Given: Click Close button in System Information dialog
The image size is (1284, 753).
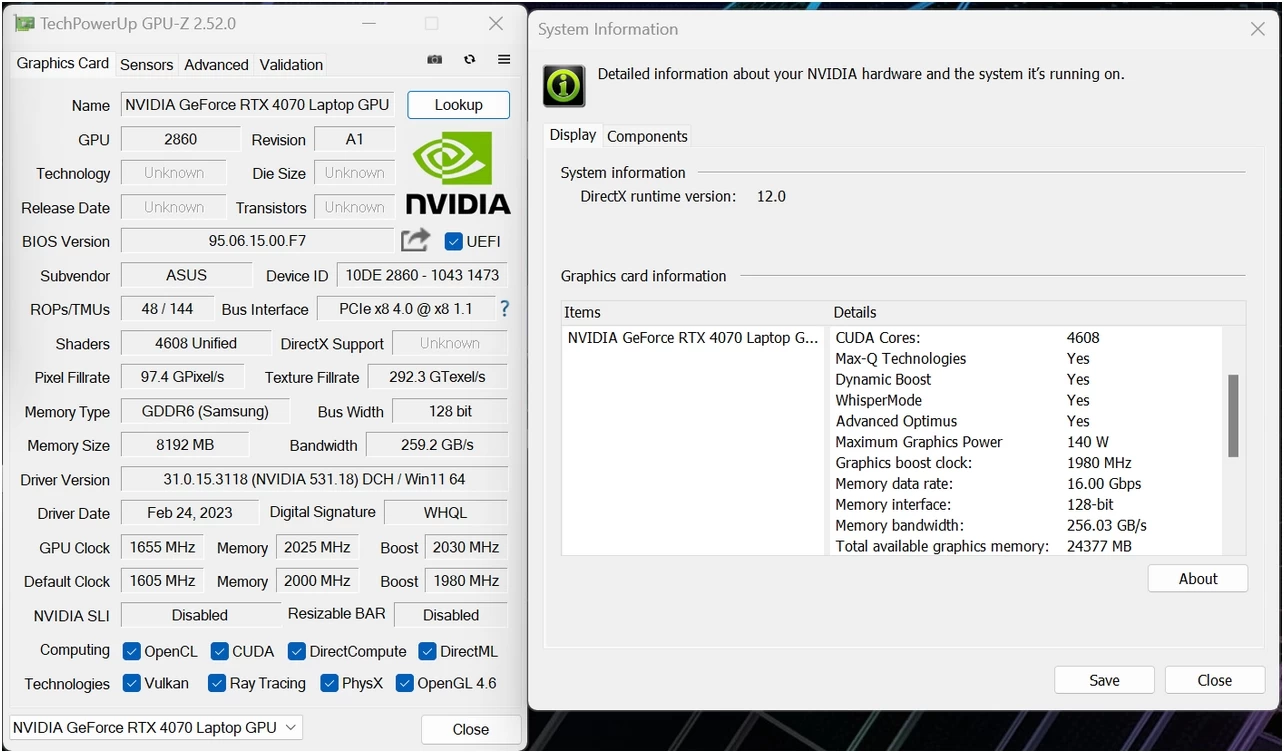Looking at the screenshot, I should pos(1215,680).
